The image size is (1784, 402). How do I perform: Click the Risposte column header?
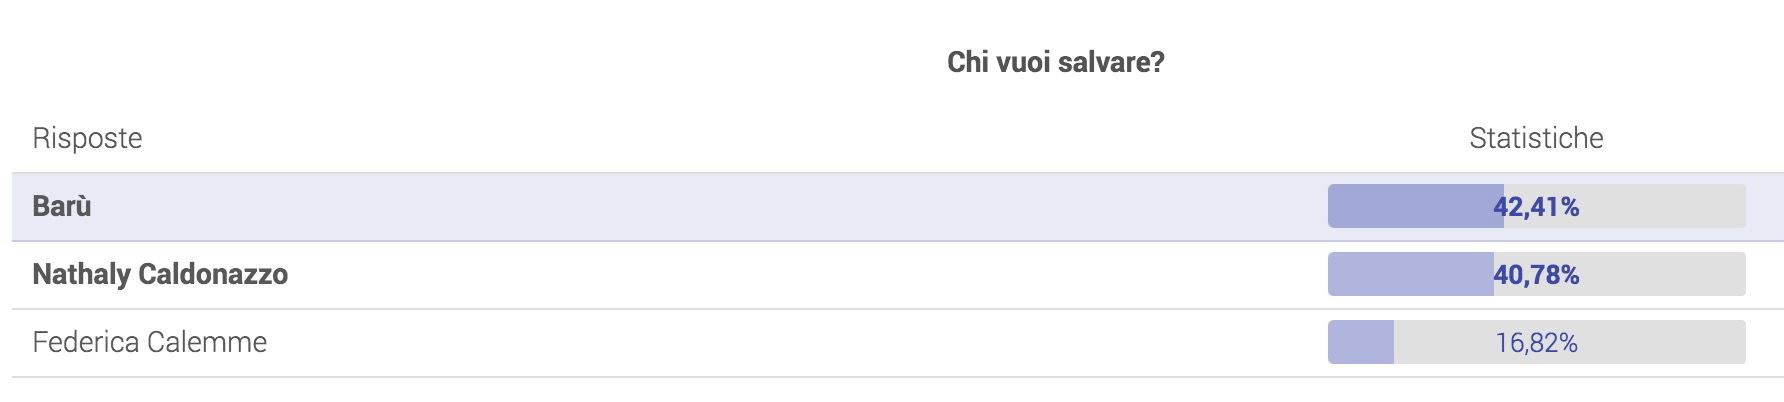pos(87,138)
